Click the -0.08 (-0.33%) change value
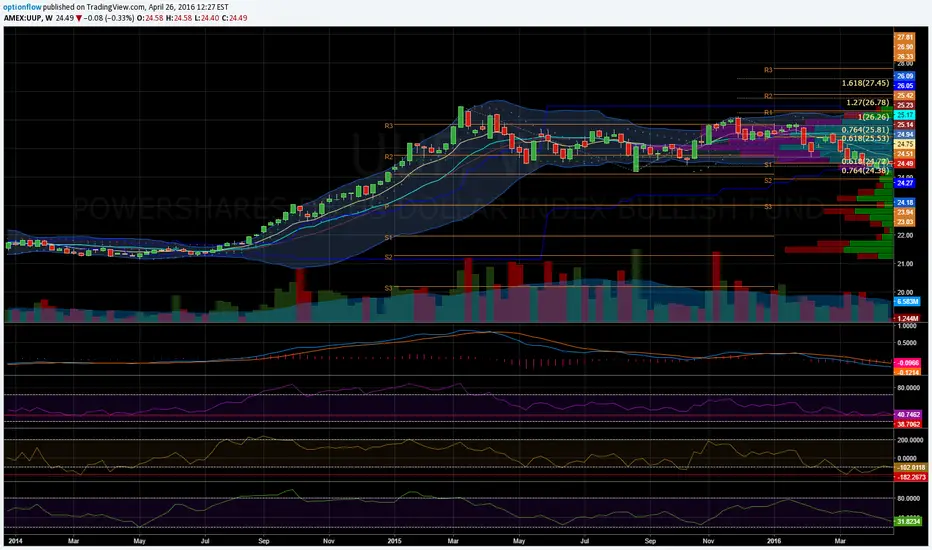932x550 pixels. tap(108, 18)
